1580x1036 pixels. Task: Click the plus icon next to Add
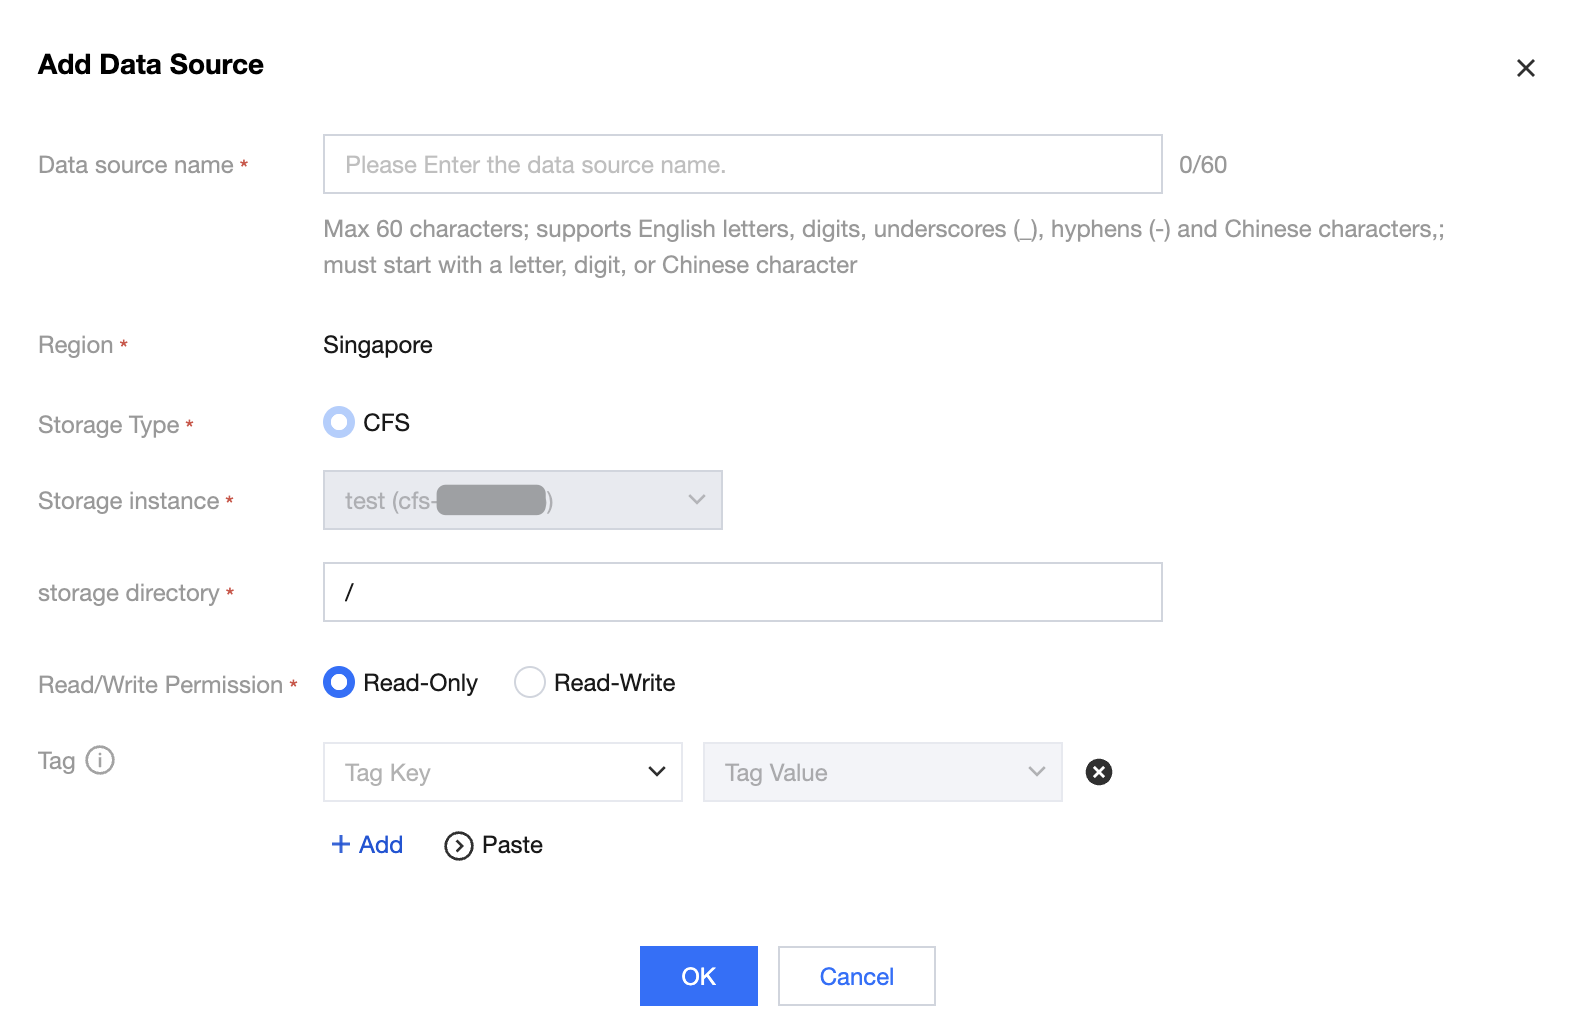pos(341,845)
